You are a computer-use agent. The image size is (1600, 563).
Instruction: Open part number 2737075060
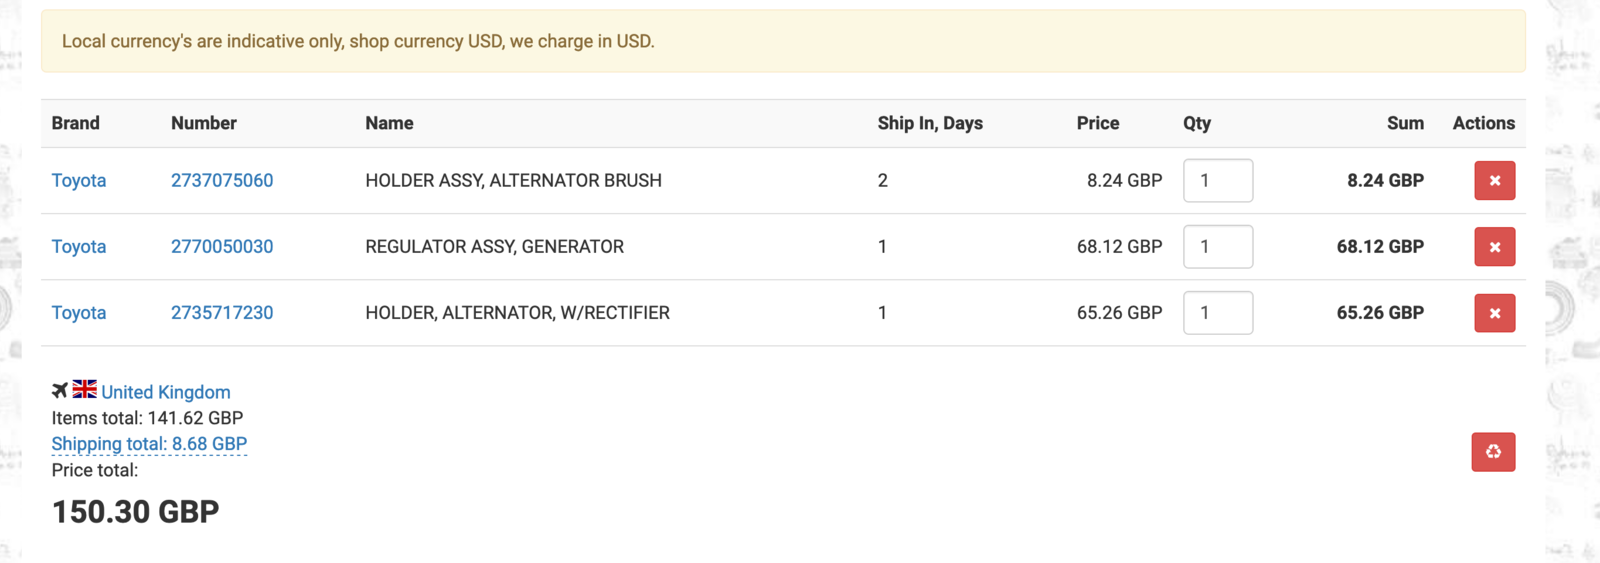tap(222, 181)
